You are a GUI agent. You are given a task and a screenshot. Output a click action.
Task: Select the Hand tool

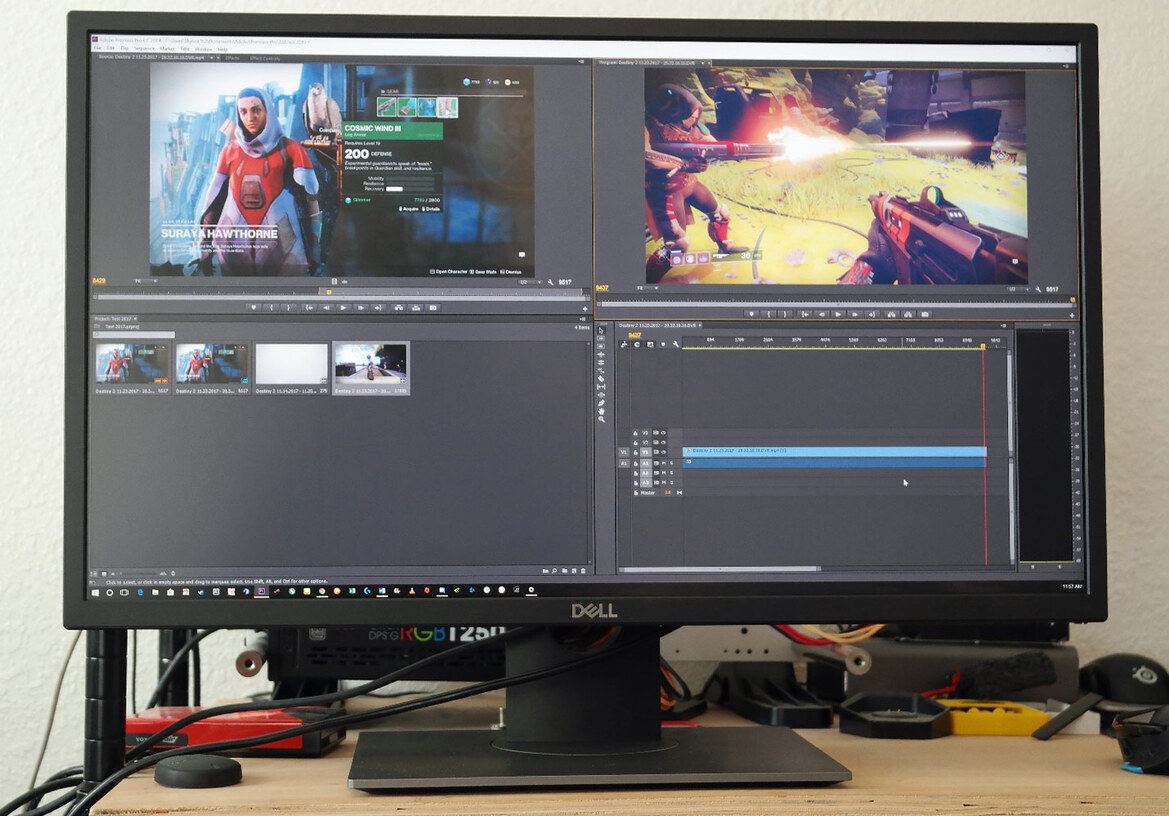[x=601, y=411]
